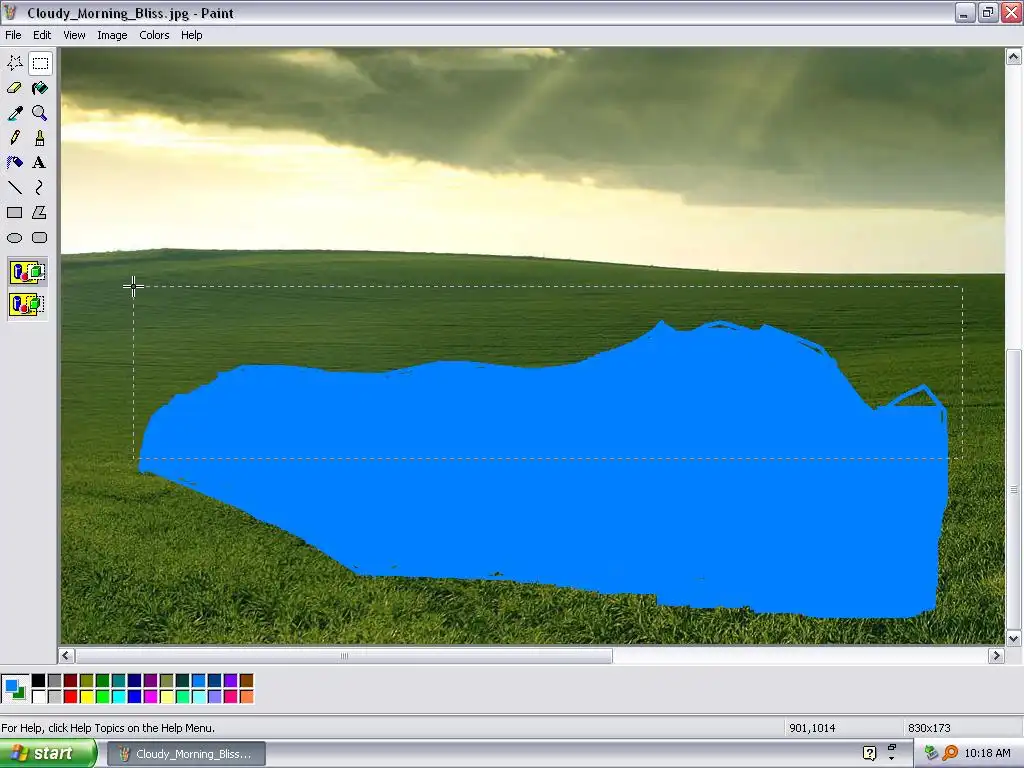Choose the Ellipse shape tool
Image resolution: width=1024 pixels, height=768 pixels.
coord(14,238)
